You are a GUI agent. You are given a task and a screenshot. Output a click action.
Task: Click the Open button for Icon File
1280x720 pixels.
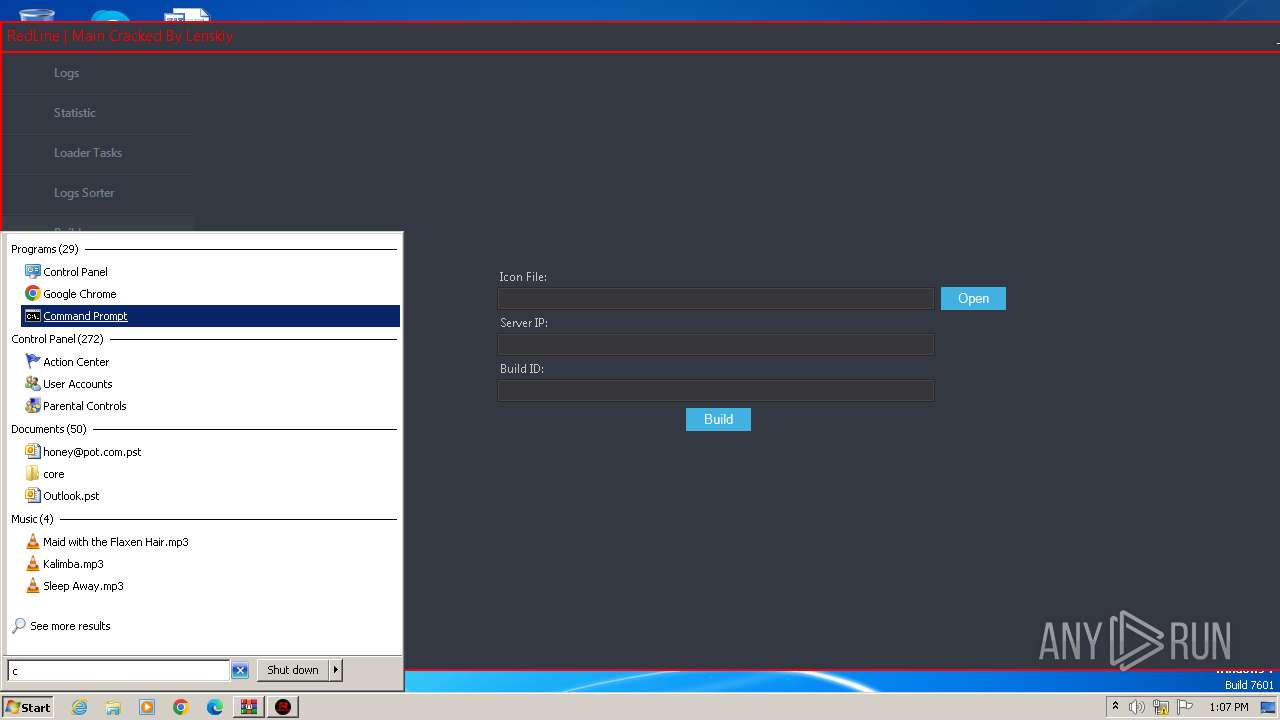point(973,298)
